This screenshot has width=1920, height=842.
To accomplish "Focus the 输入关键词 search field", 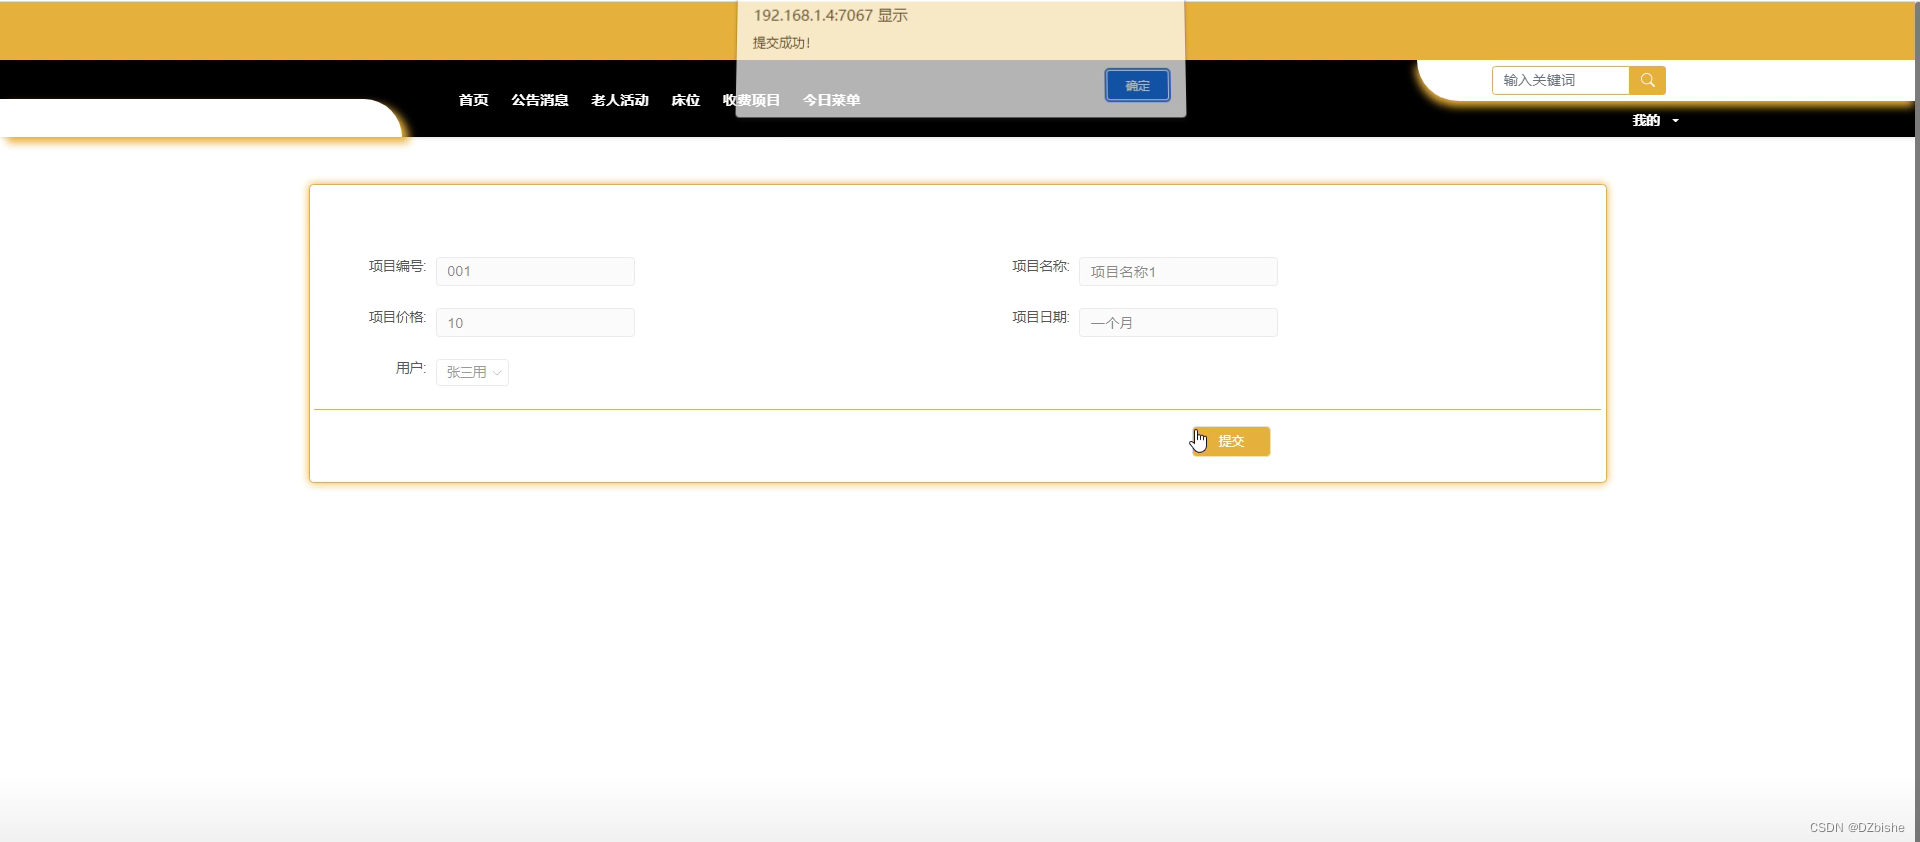I will pyautogui.click(x=1561, y=80).
